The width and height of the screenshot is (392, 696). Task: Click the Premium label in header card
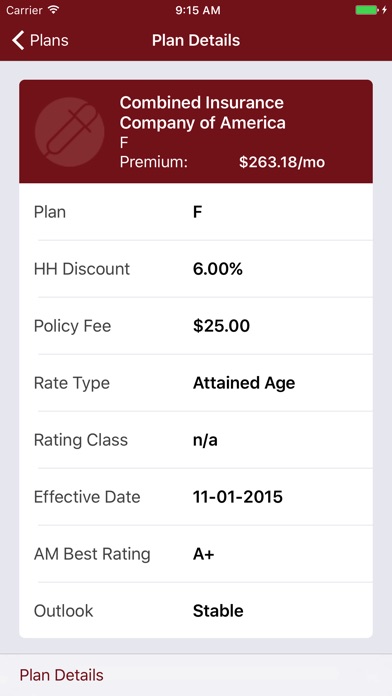tap(154, 162)
